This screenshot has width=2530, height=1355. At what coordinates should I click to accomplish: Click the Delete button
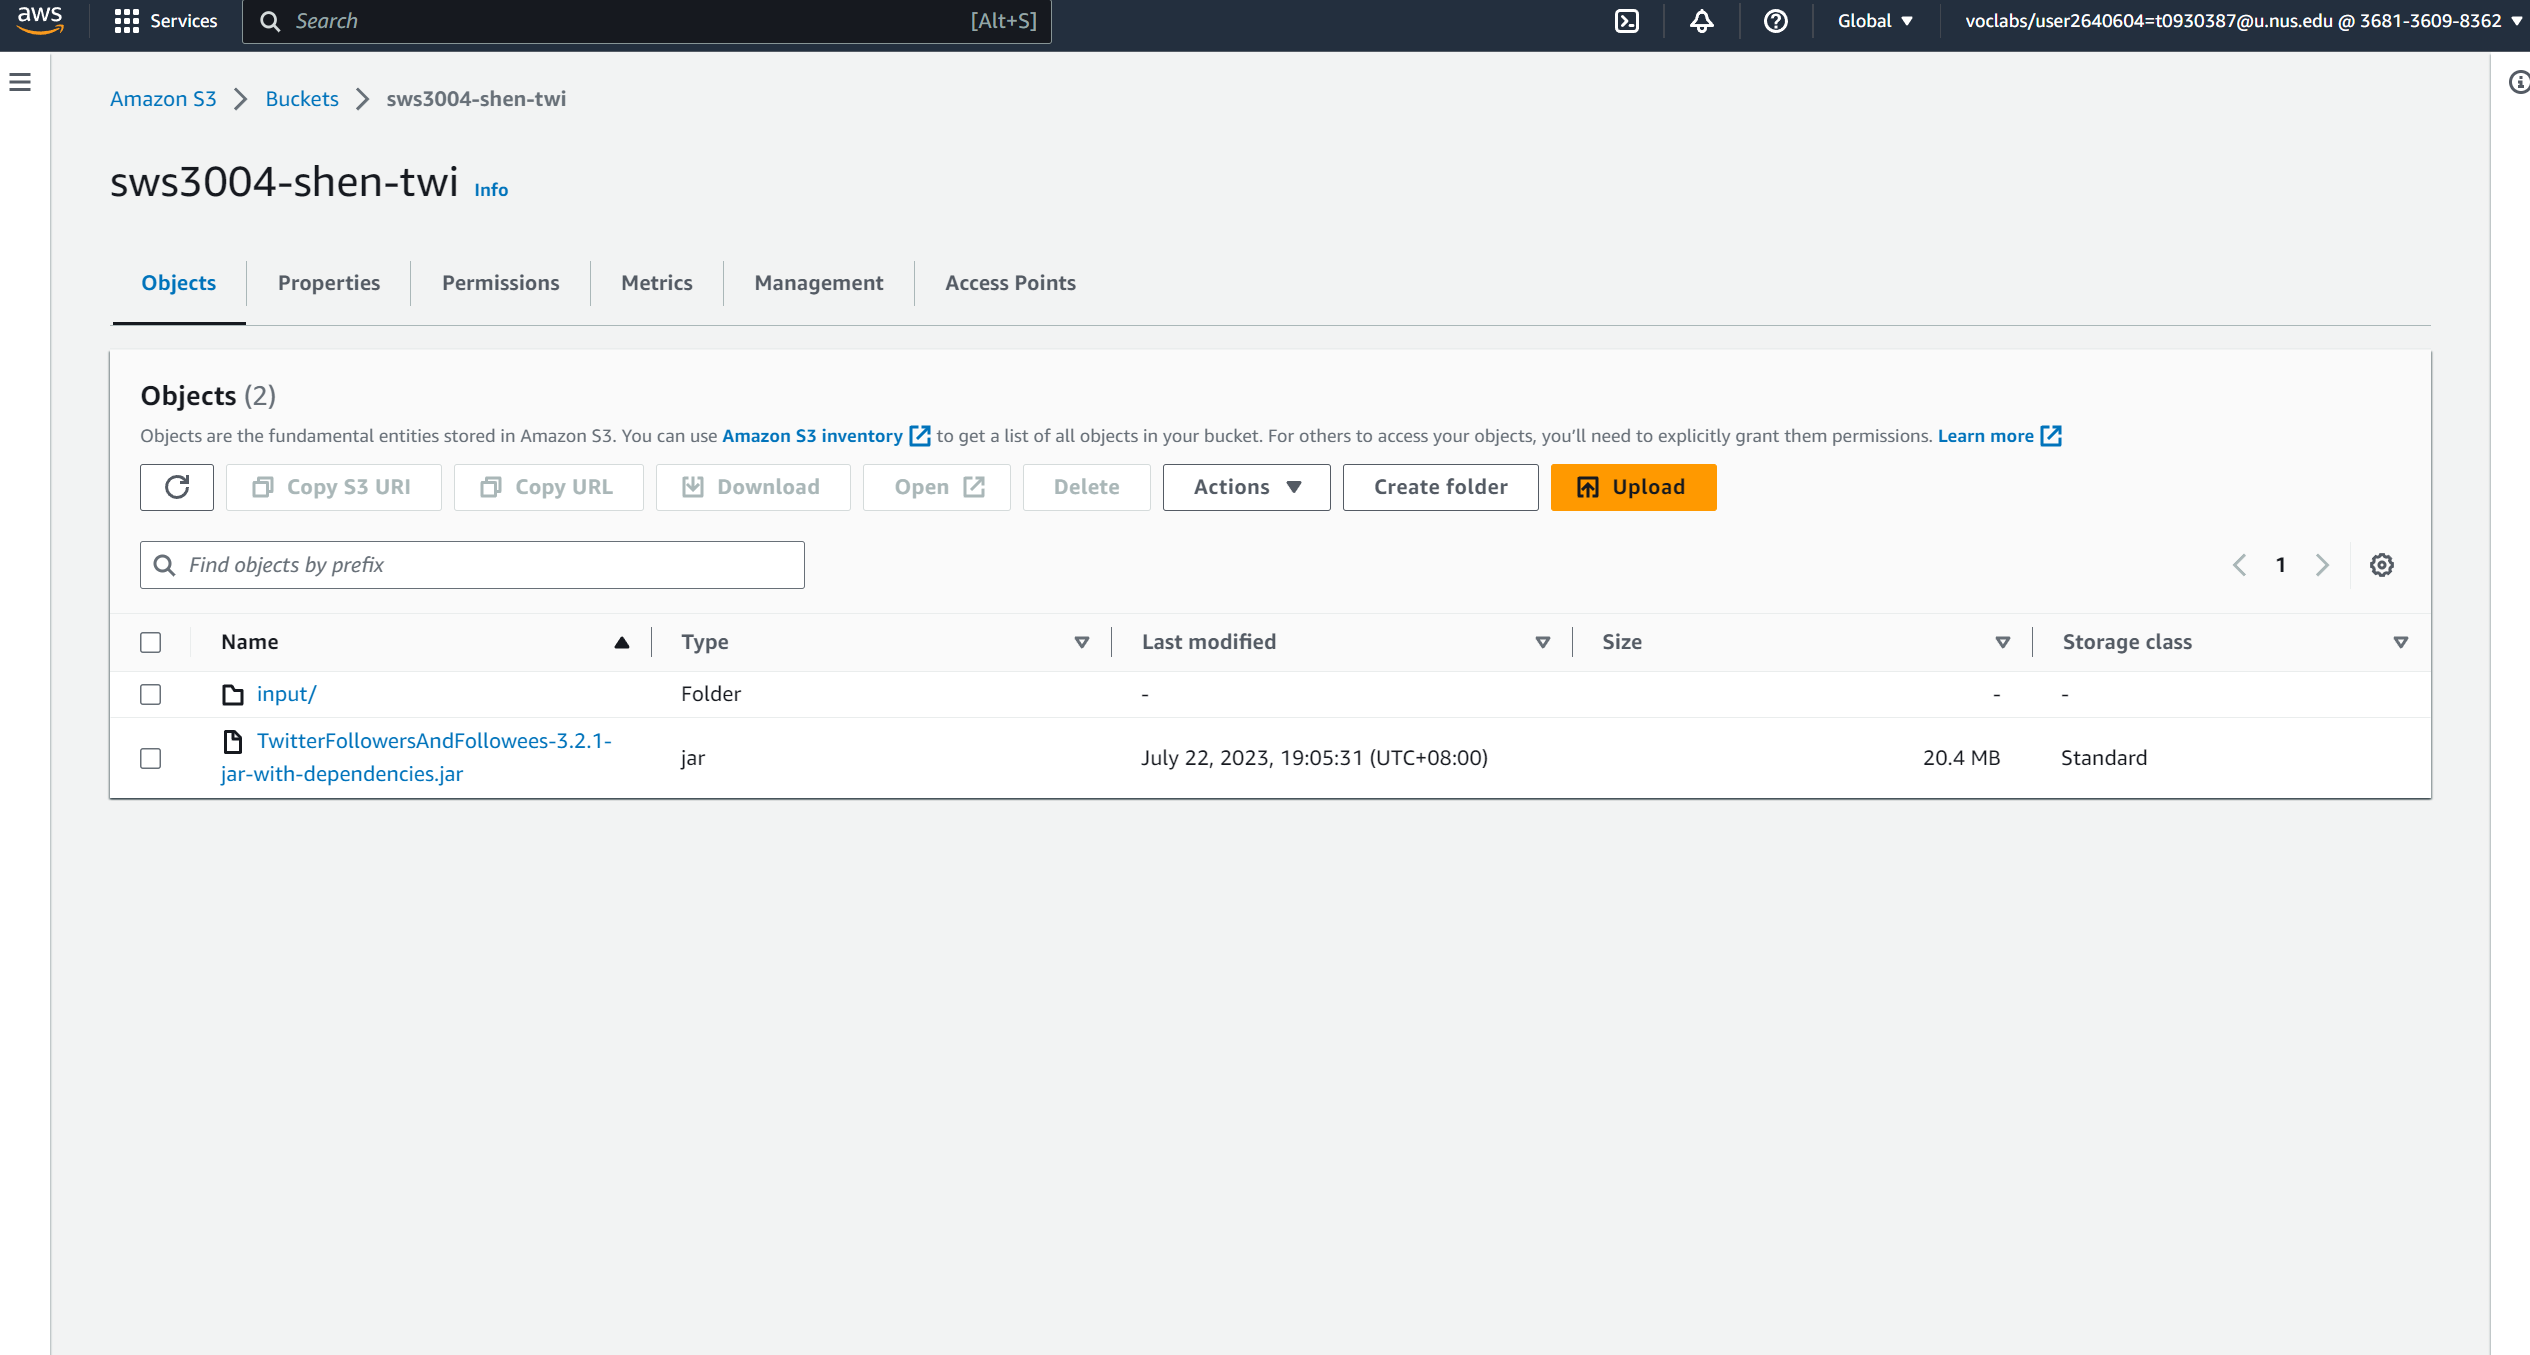[1087, 487]
